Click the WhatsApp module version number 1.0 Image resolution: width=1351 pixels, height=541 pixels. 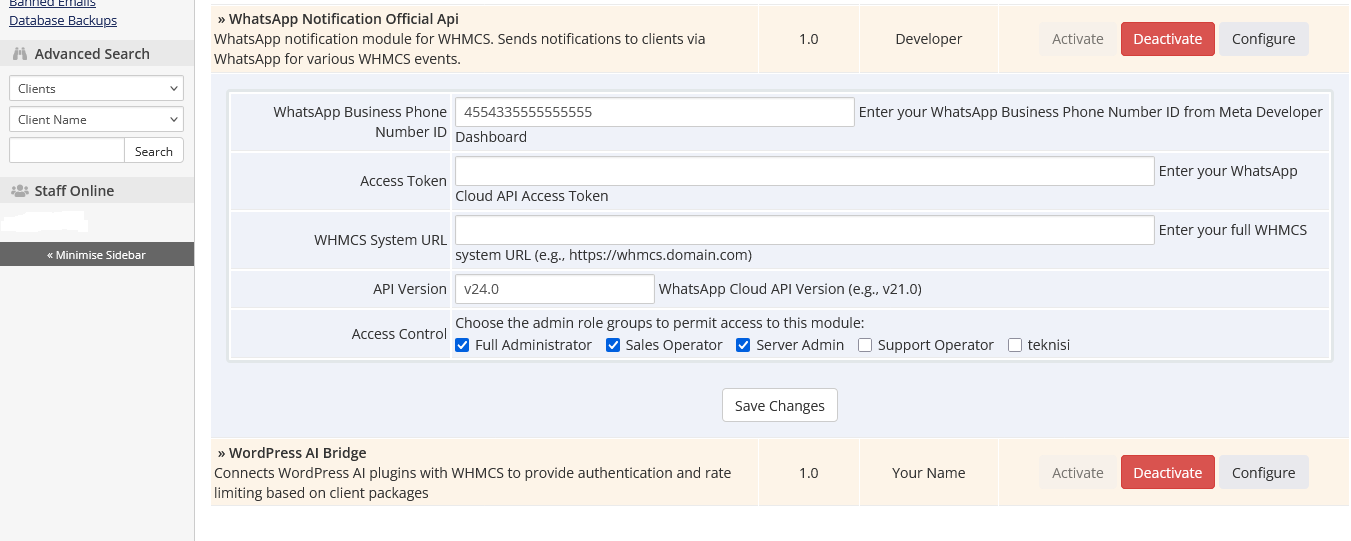pyautogui.click(x=808, y=39)
